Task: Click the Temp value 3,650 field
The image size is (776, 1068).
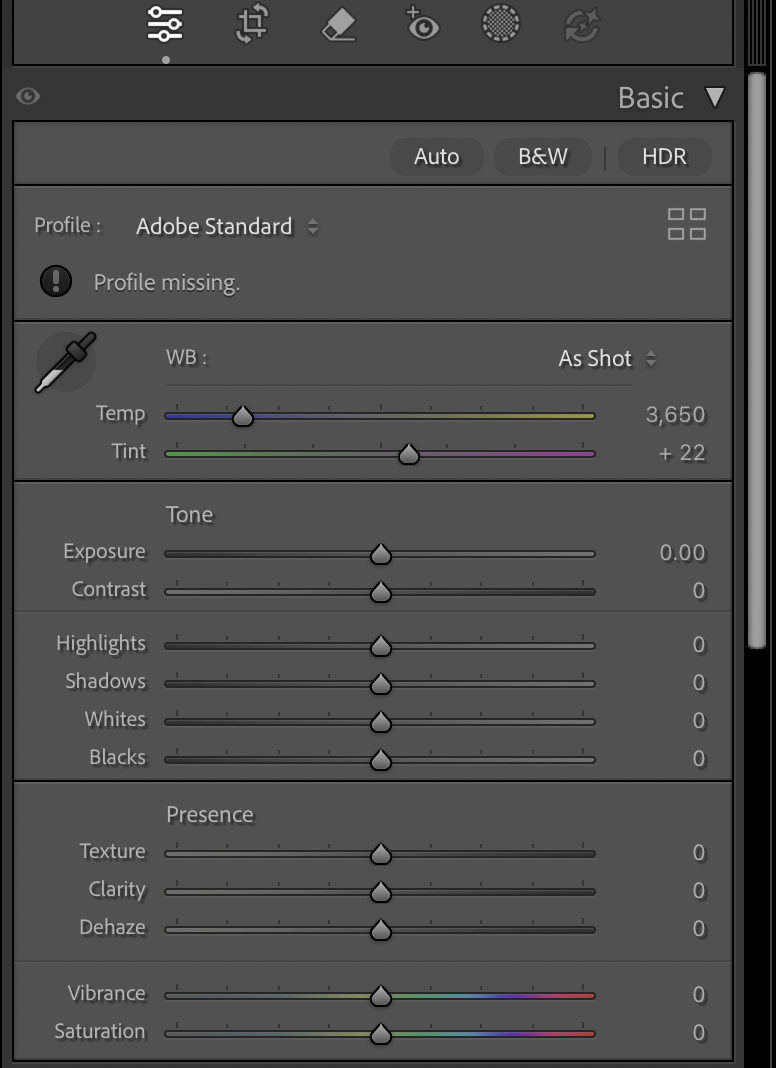Action: pyautogui.click(x=675, y=414)
